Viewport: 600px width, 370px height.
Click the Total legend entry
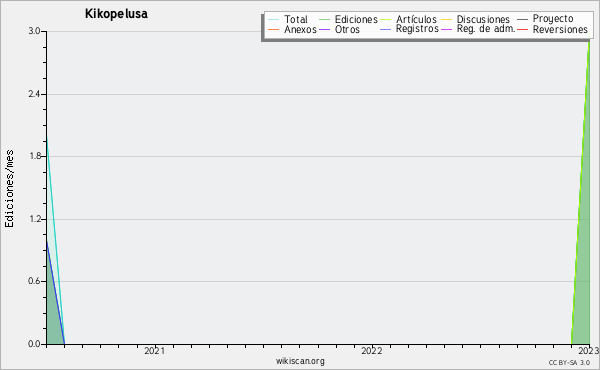click(288, 19)
